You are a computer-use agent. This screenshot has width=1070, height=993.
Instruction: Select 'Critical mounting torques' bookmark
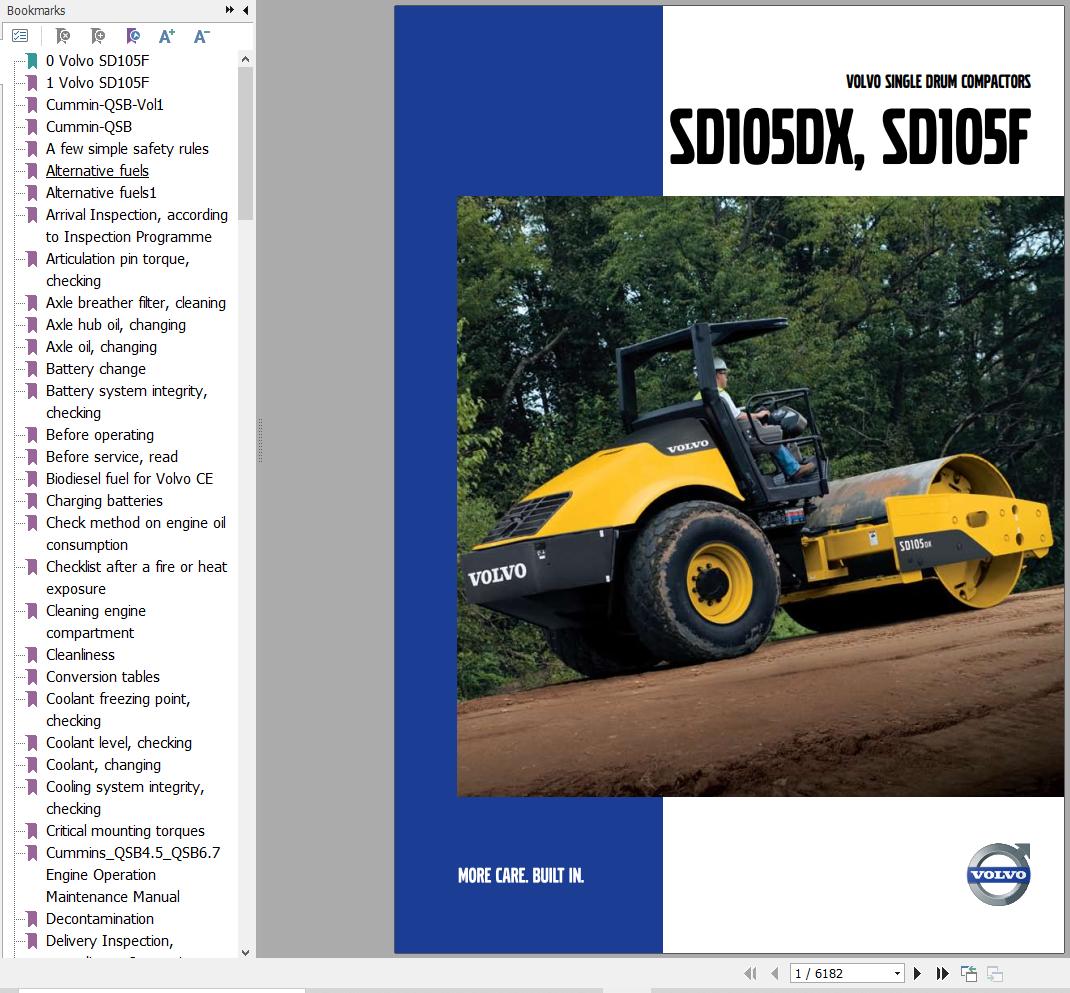click(x=125, y=831)
